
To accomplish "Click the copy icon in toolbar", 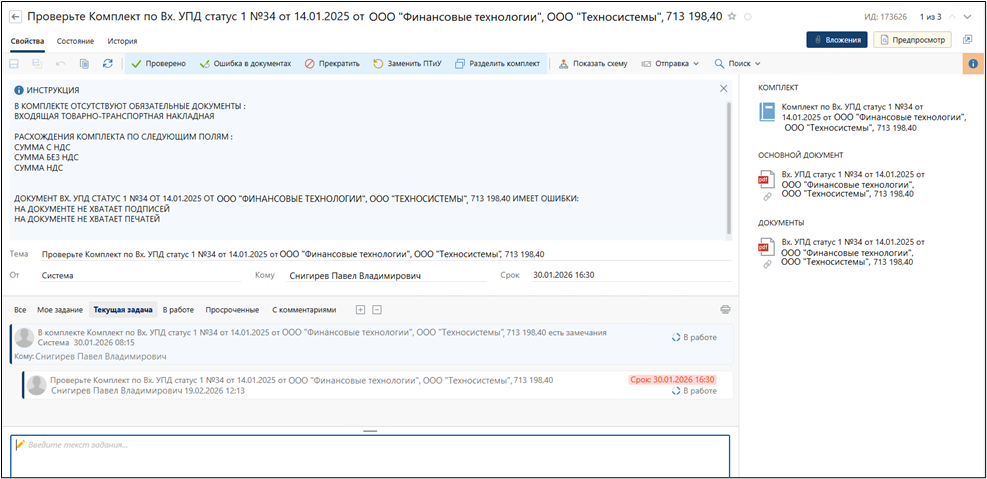I will pos(84,63).
